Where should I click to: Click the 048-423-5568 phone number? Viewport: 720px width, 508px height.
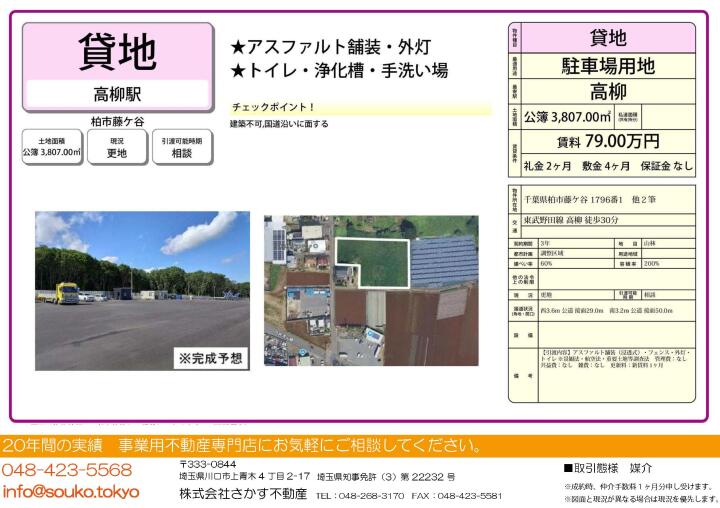pos(67,470)
